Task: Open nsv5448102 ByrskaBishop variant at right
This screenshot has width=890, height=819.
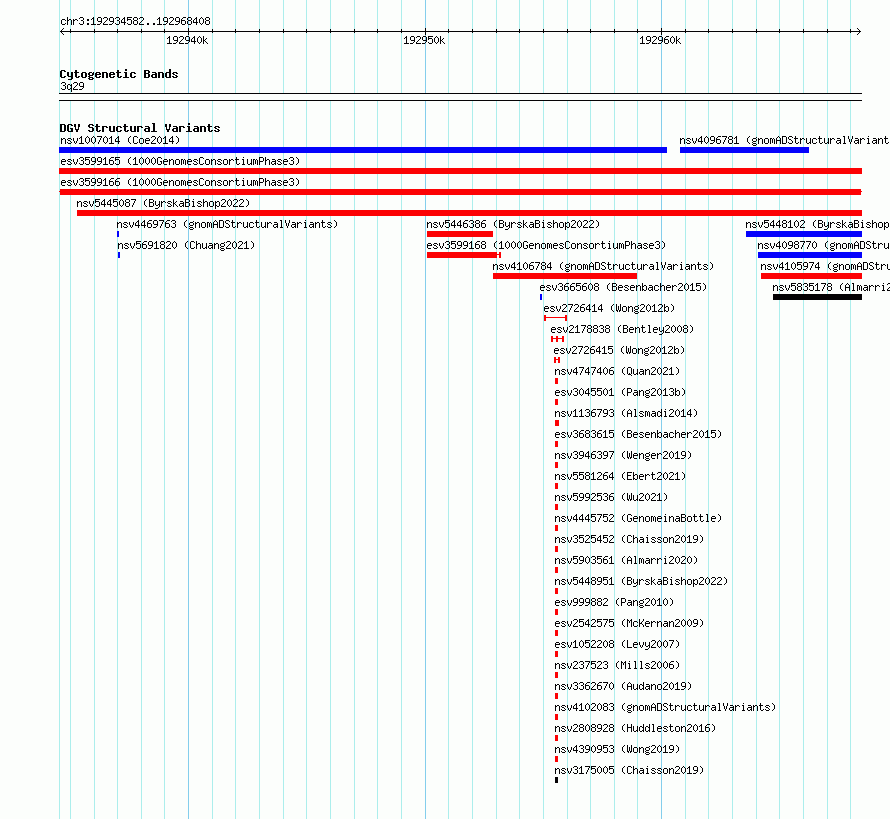Action: [817, 224]
